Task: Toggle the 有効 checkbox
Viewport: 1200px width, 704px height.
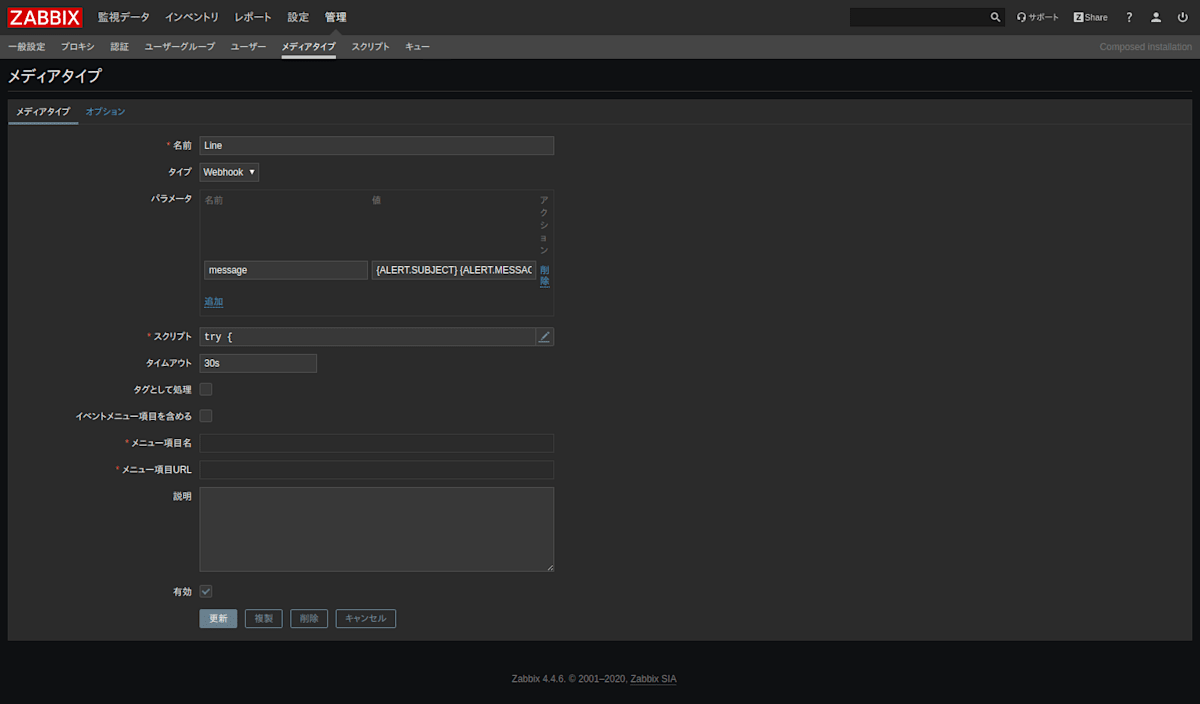Action: click(x=206, y=592)
